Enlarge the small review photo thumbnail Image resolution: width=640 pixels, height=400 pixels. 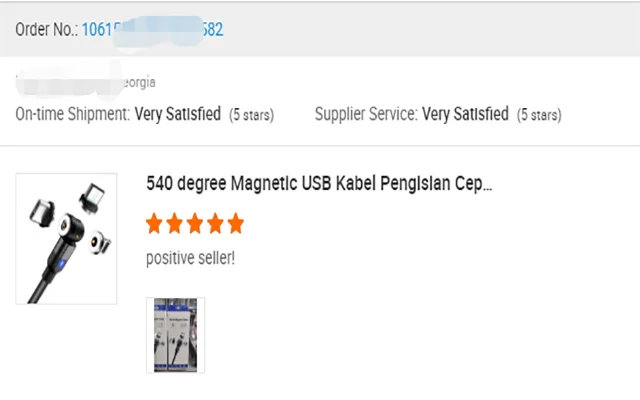click(175, 335)
